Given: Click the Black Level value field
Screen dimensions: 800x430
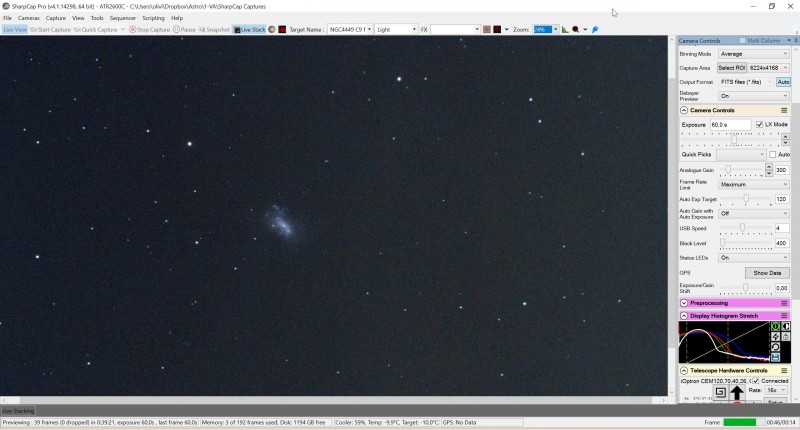Looking at the screenshot, I should coord(782,243).
